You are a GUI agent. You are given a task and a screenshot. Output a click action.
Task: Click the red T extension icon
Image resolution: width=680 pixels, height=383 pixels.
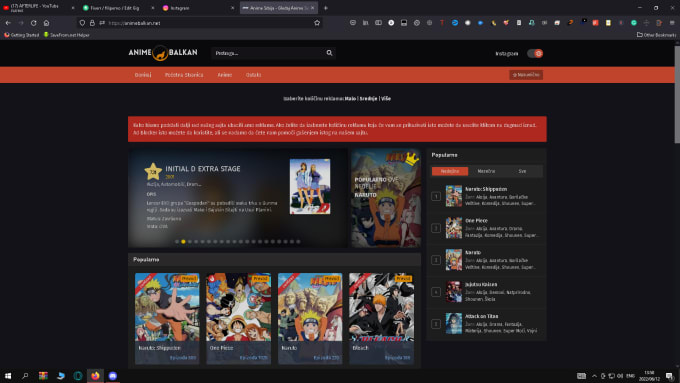(x=442, y=23)
